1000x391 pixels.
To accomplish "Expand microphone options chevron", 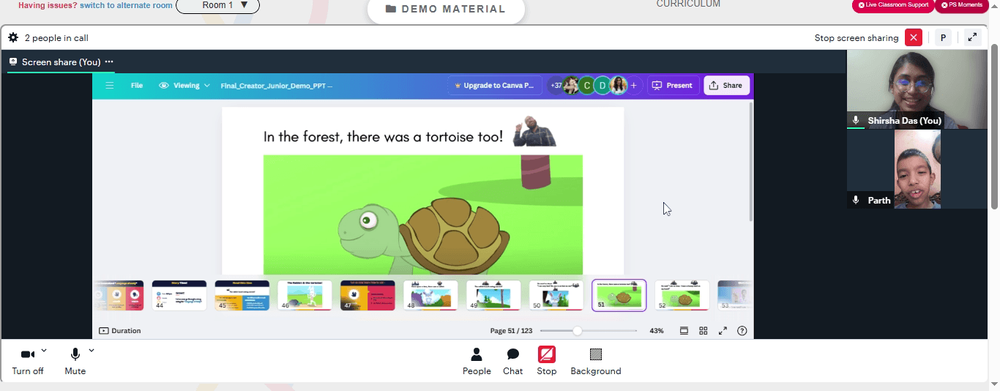I will click(91, 350).
